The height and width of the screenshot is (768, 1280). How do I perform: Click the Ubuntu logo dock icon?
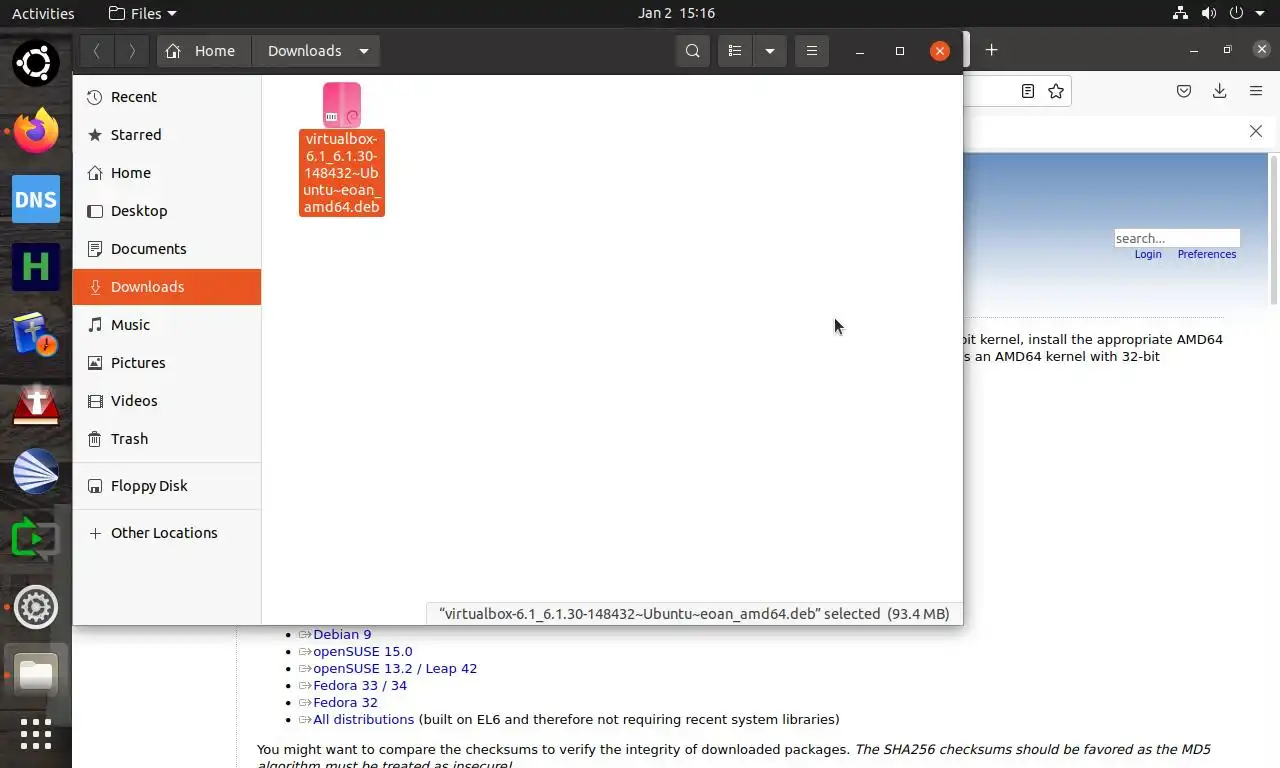pyautogui.click(x=36, y=64)
